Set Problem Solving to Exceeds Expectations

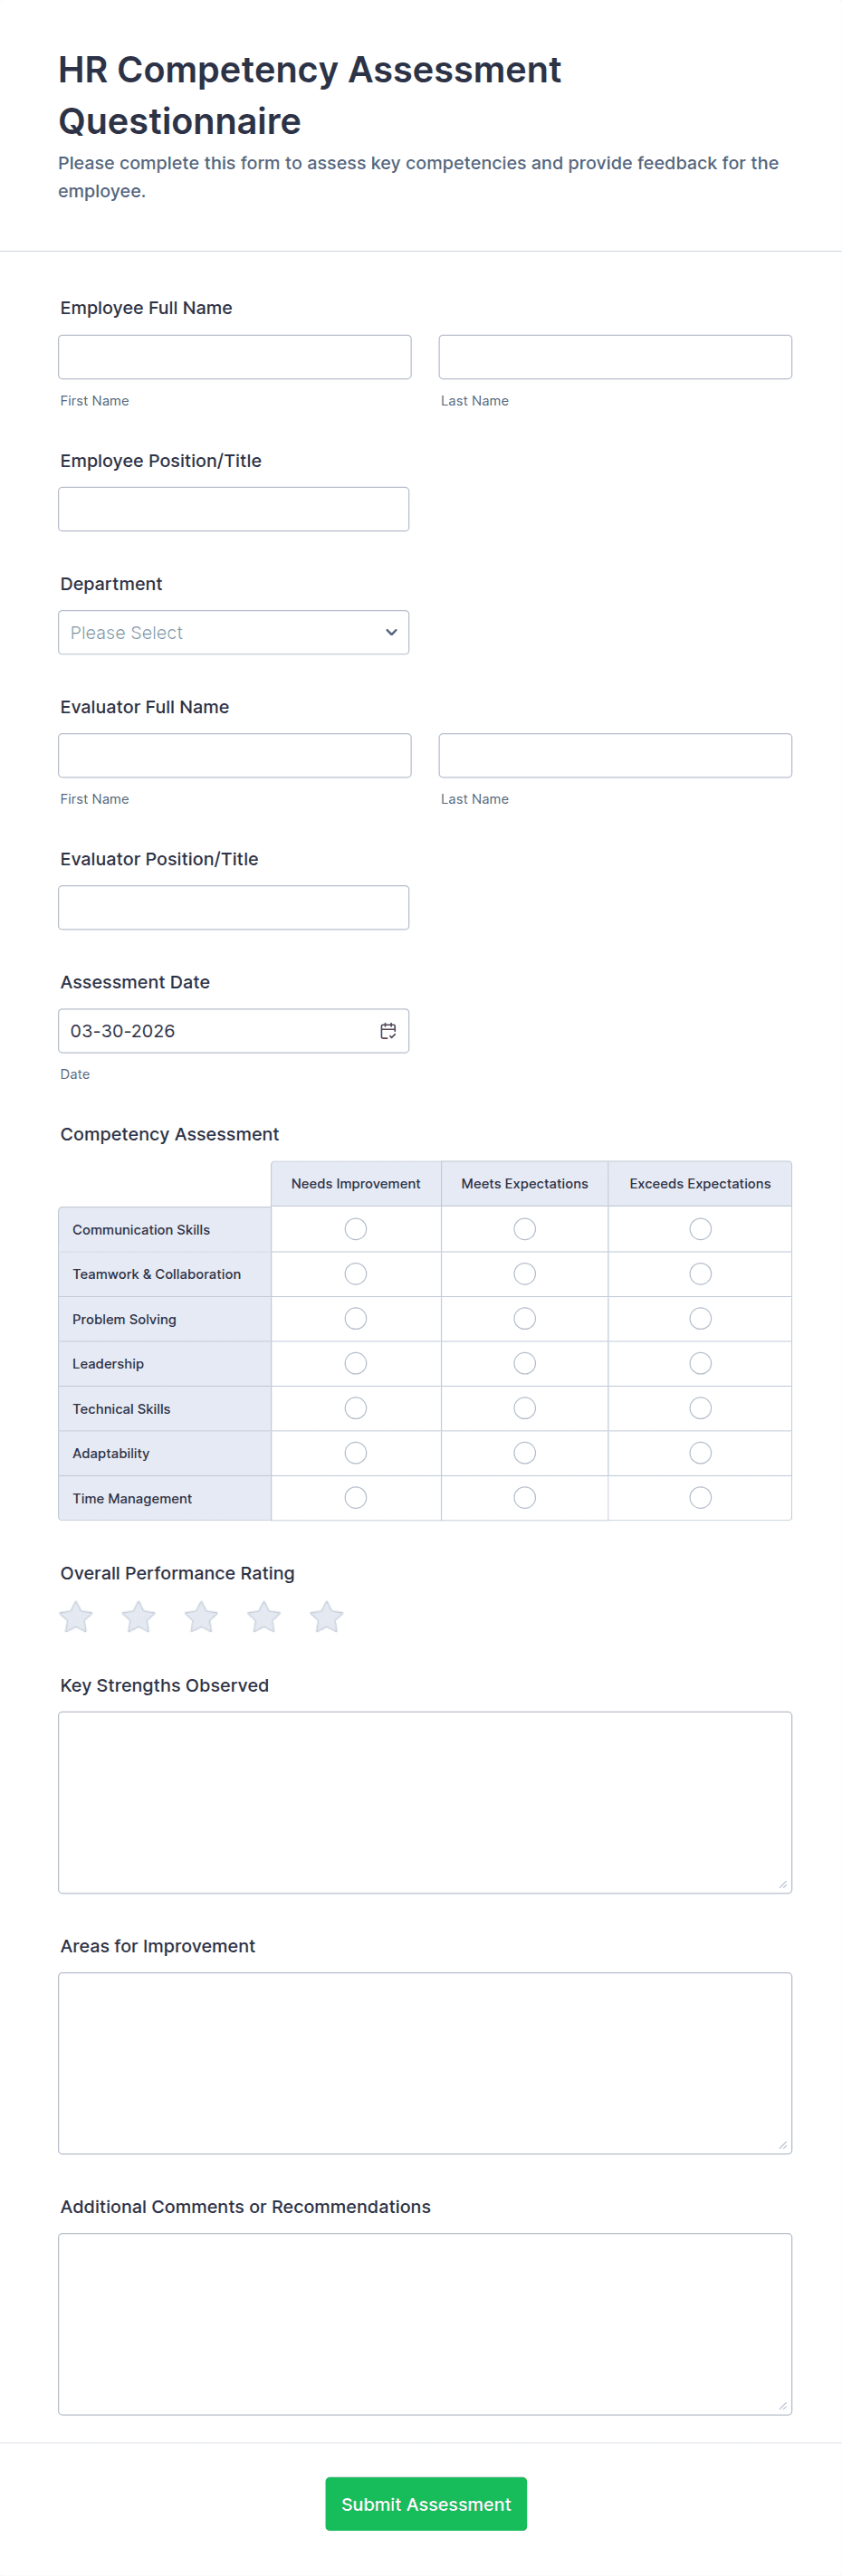click(x=701, y=1319)
